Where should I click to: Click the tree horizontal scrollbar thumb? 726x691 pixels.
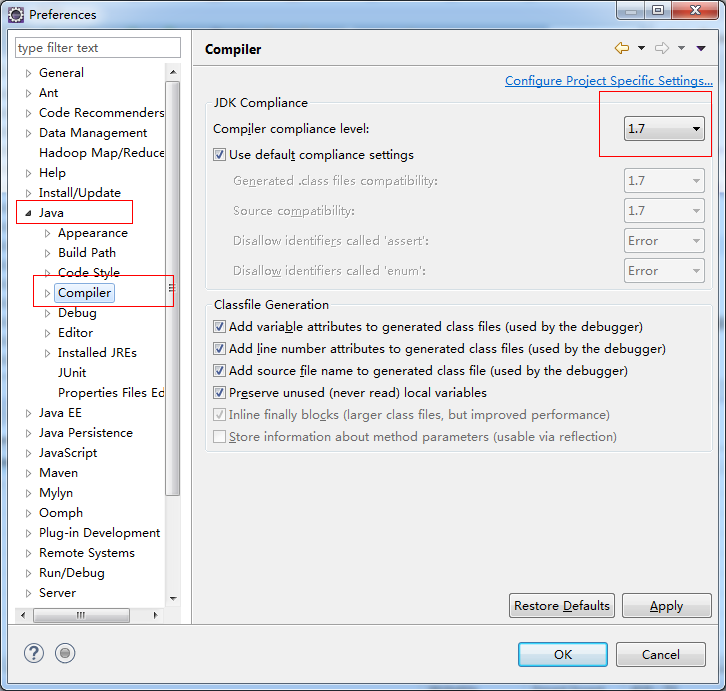81,616
